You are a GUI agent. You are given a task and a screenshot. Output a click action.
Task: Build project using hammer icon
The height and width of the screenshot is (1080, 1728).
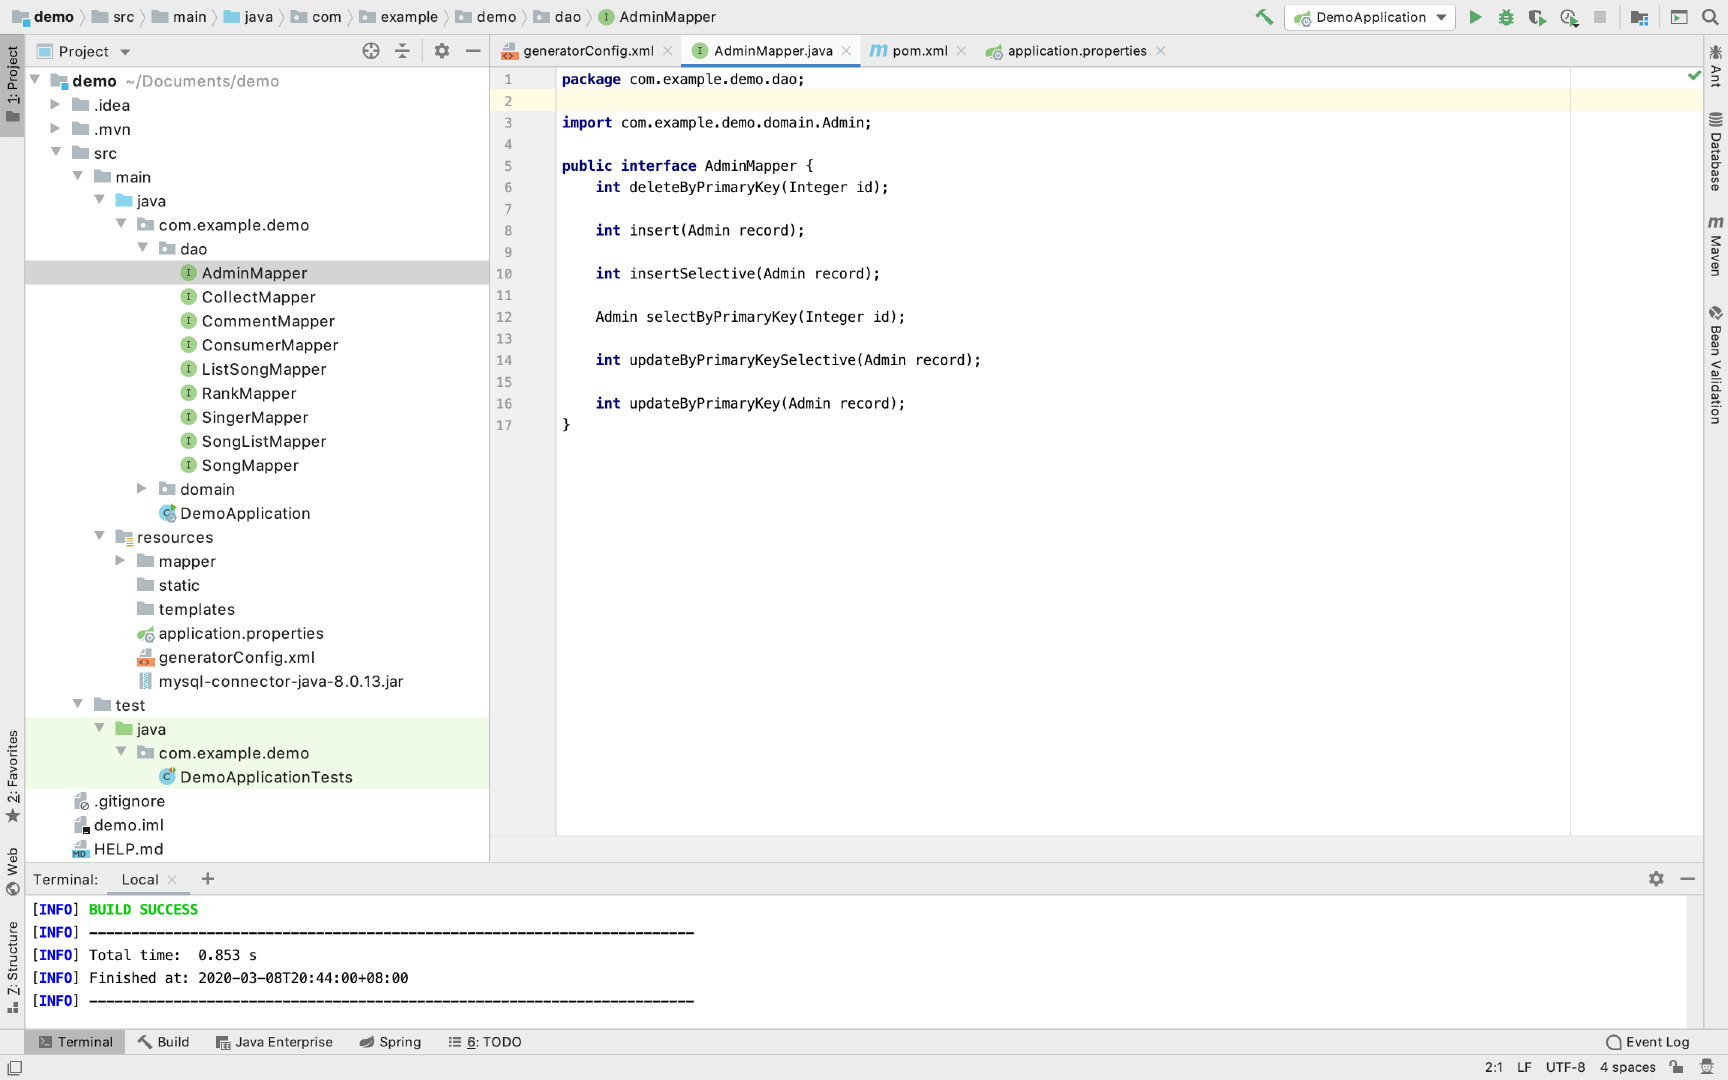1264,17
